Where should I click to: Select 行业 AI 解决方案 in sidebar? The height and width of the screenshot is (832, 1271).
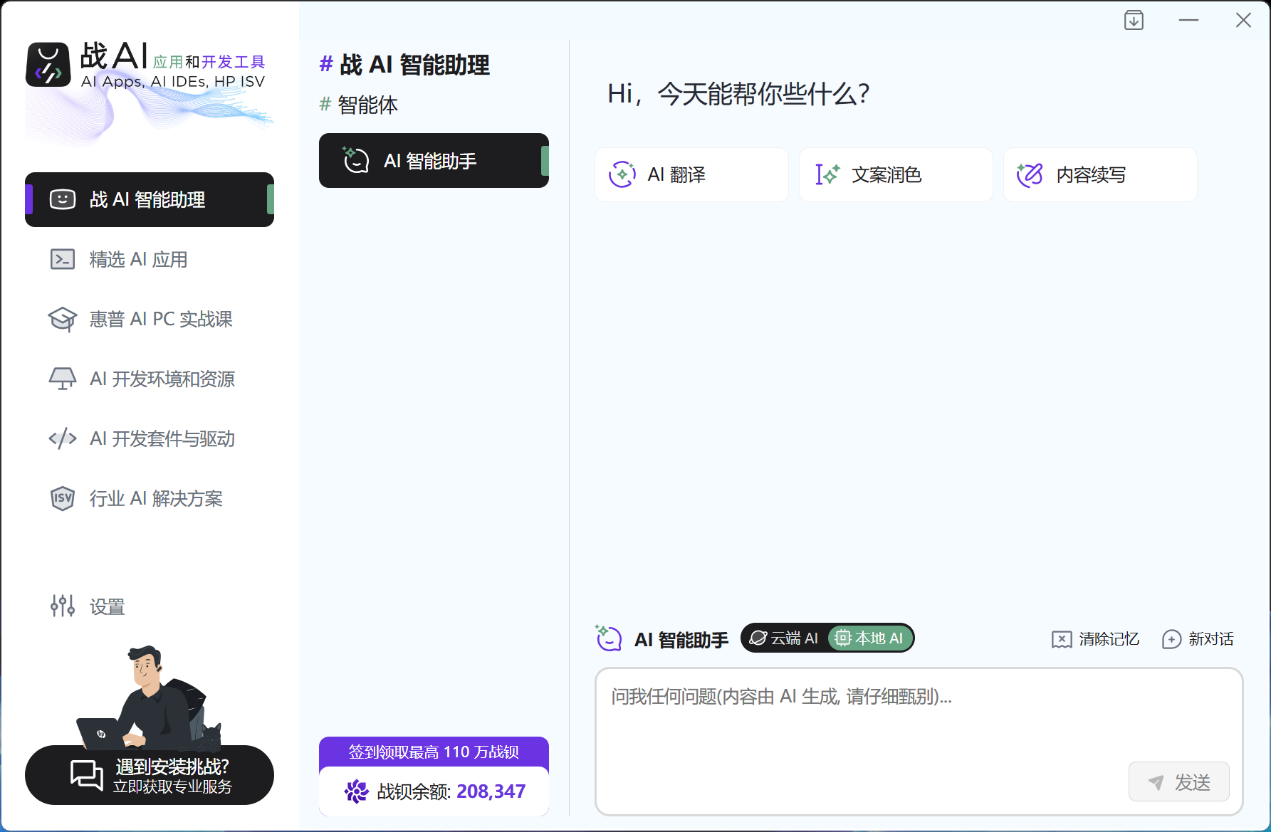(x=149, y=498)
